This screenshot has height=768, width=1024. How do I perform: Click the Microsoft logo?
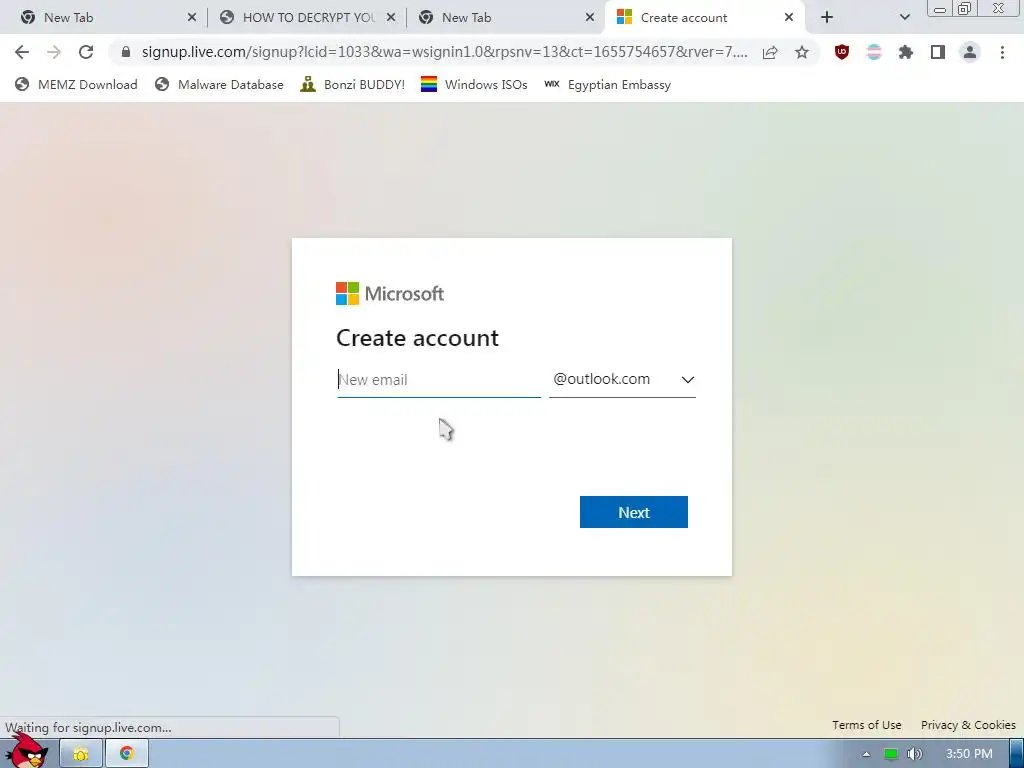tap(390, 294)
